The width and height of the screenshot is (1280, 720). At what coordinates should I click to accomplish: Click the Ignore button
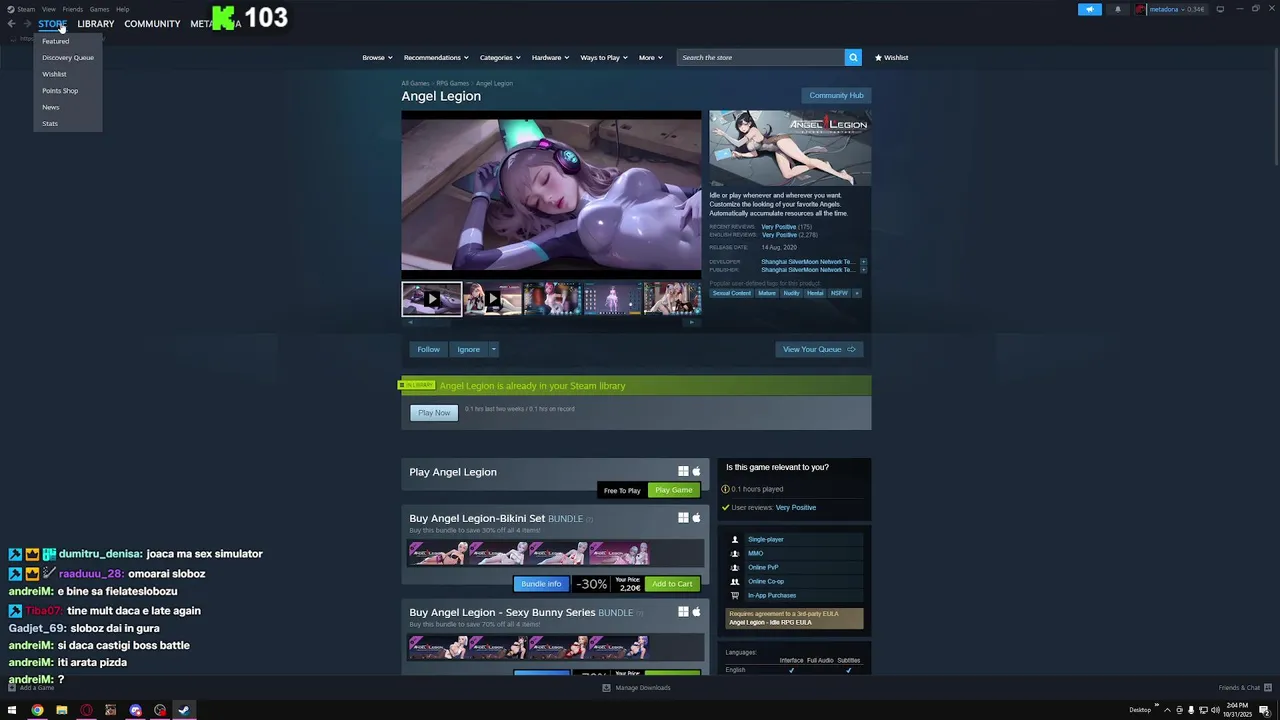point(468,349)
